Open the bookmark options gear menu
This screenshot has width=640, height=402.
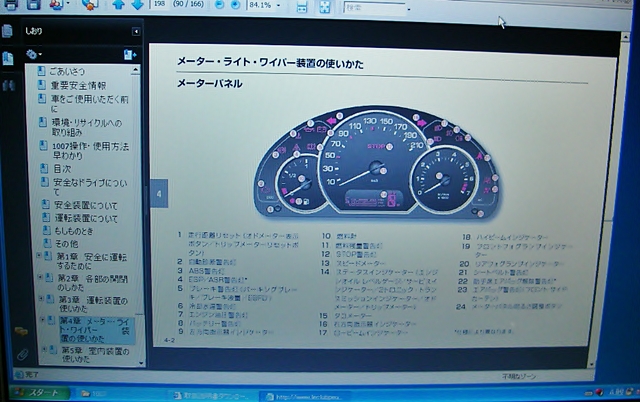point(33,54)
